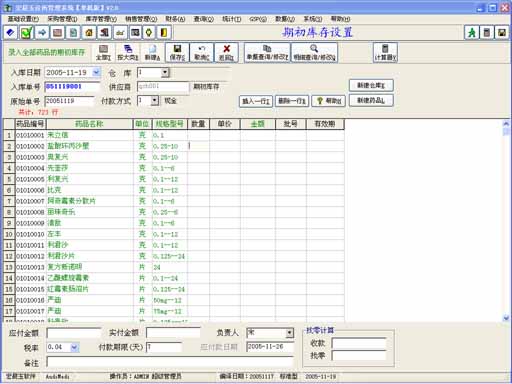Launch the 计算器(Y) calculator button
The width and height of the screenshot is (512, 384).
point(385,52)
